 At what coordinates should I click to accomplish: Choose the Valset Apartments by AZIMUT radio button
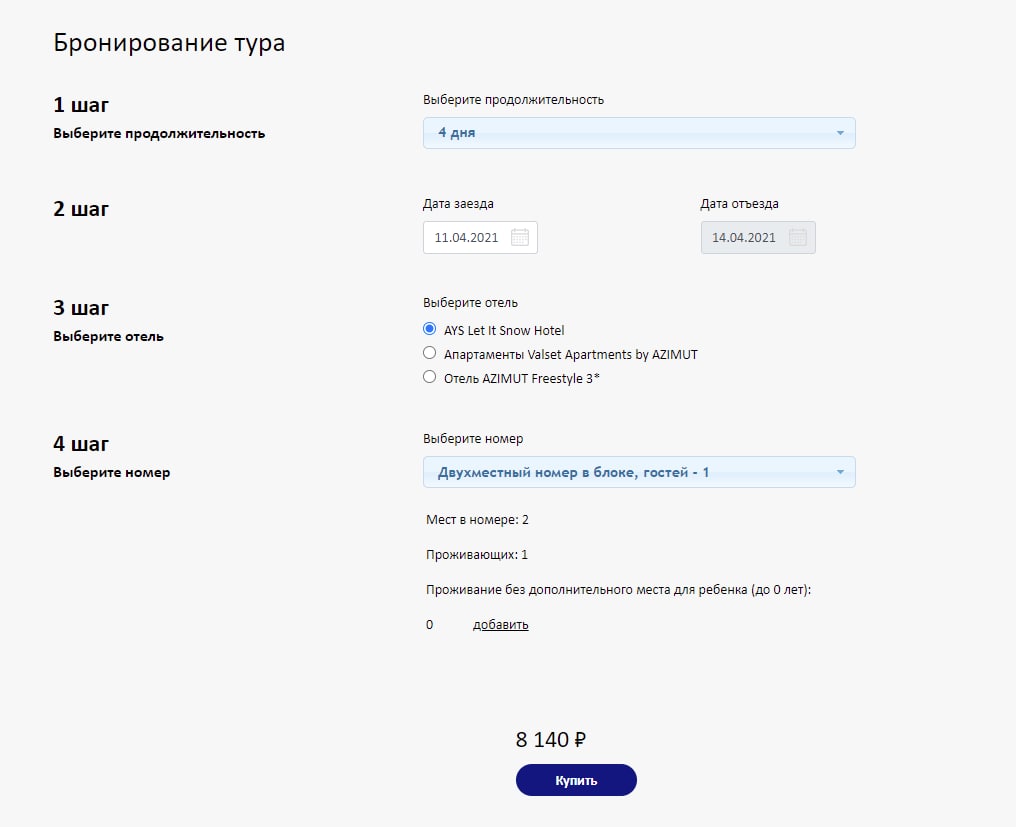click(429, 353)
